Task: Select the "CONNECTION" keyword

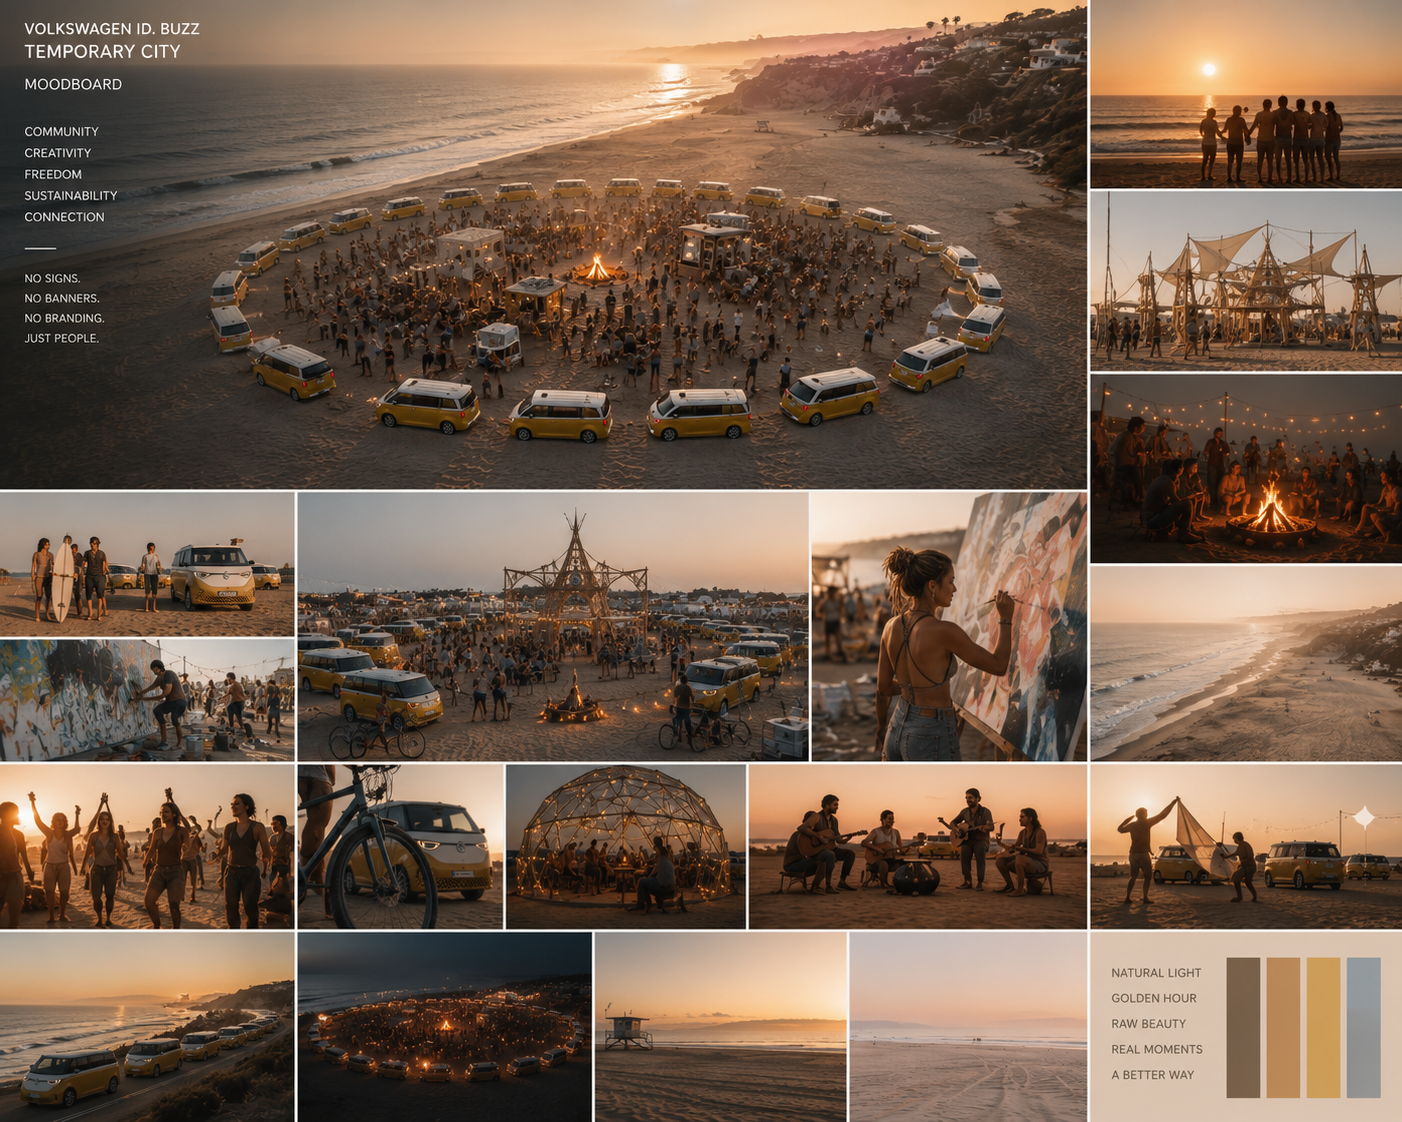Action: tap(64, 217)
